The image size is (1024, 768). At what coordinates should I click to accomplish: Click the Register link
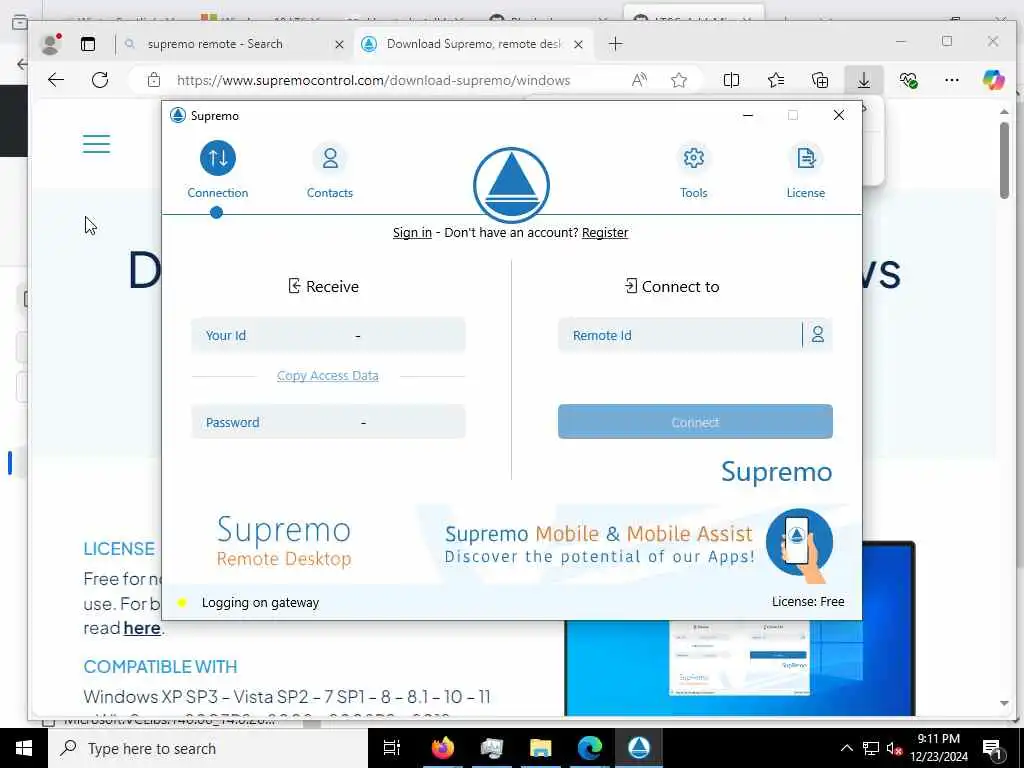(605, 232)
